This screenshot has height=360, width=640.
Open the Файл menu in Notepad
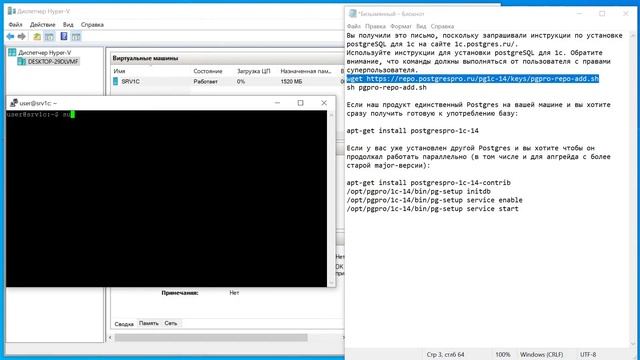[353, 26]
